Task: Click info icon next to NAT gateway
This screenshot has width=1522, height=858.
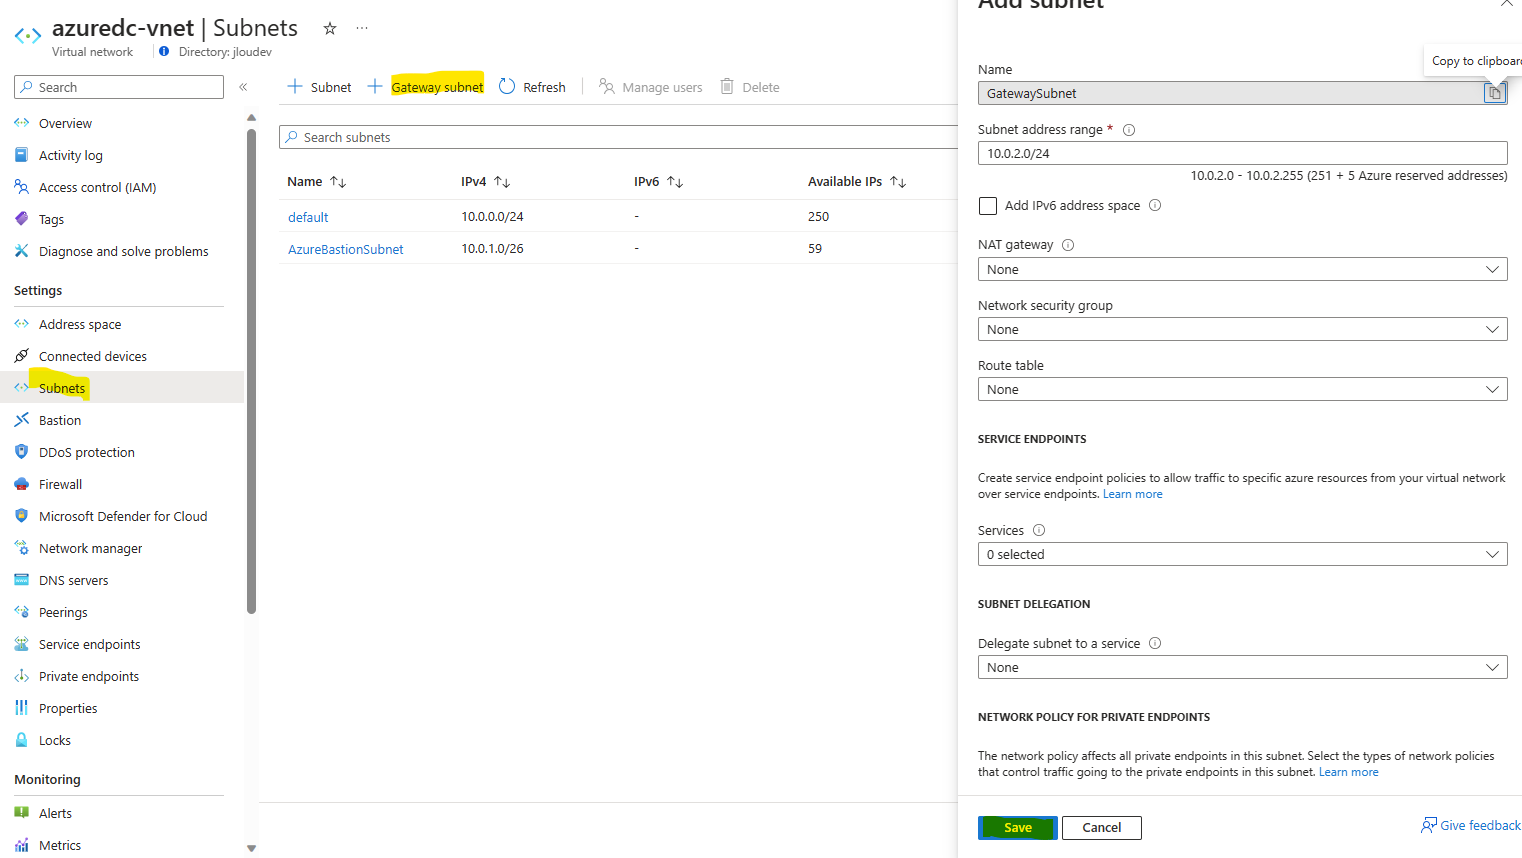Action: [1068, 245]
